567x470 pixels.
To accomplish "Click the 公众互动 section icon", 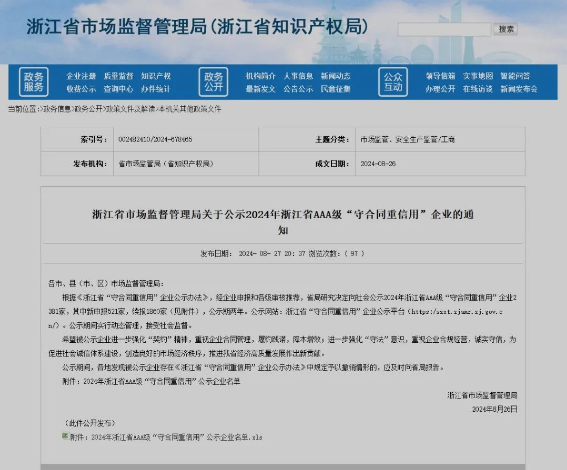I will tap(393, 82).
